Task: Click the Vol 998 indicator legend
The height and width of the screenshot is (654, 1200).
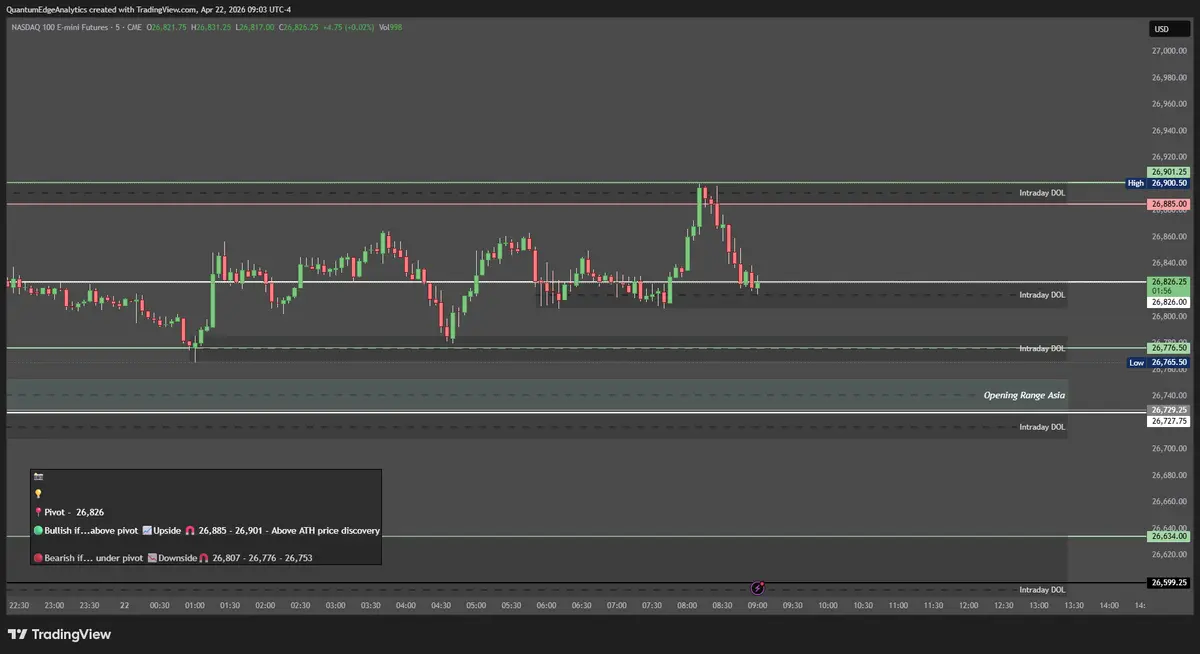Action: (391, 27)
